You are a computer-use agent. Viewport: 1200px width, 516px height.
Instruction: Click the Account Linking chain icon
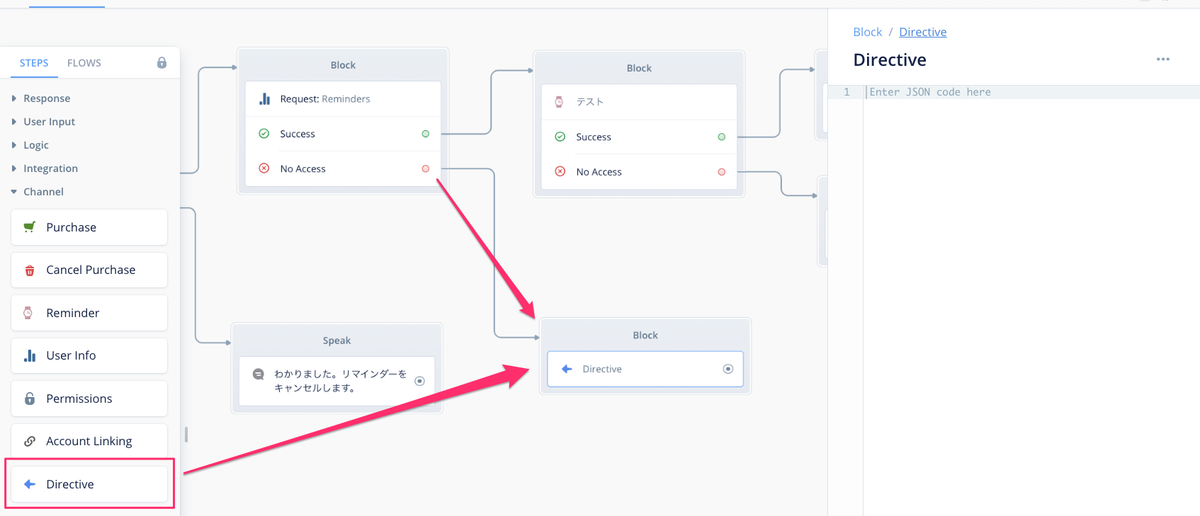(29, 441)
